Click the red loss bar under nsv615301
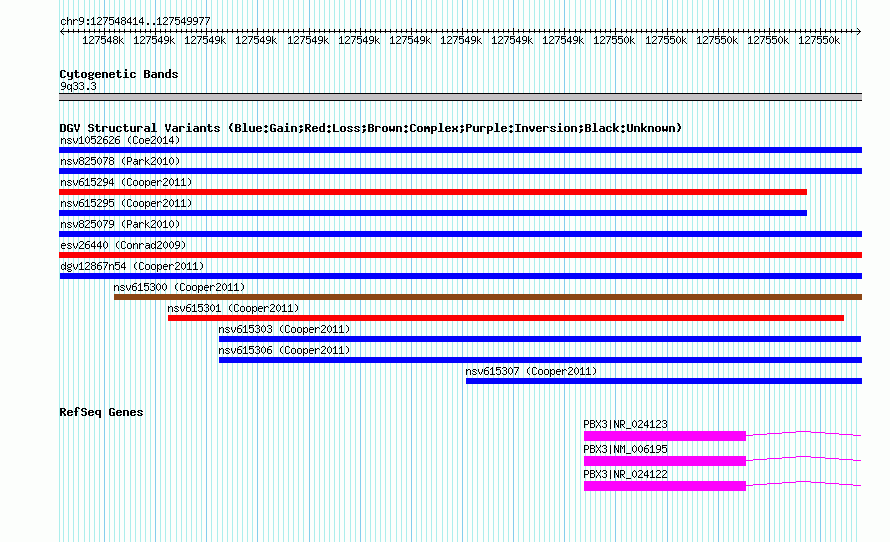The height and width of the screenshot is (542, 890). click(506, 318)
